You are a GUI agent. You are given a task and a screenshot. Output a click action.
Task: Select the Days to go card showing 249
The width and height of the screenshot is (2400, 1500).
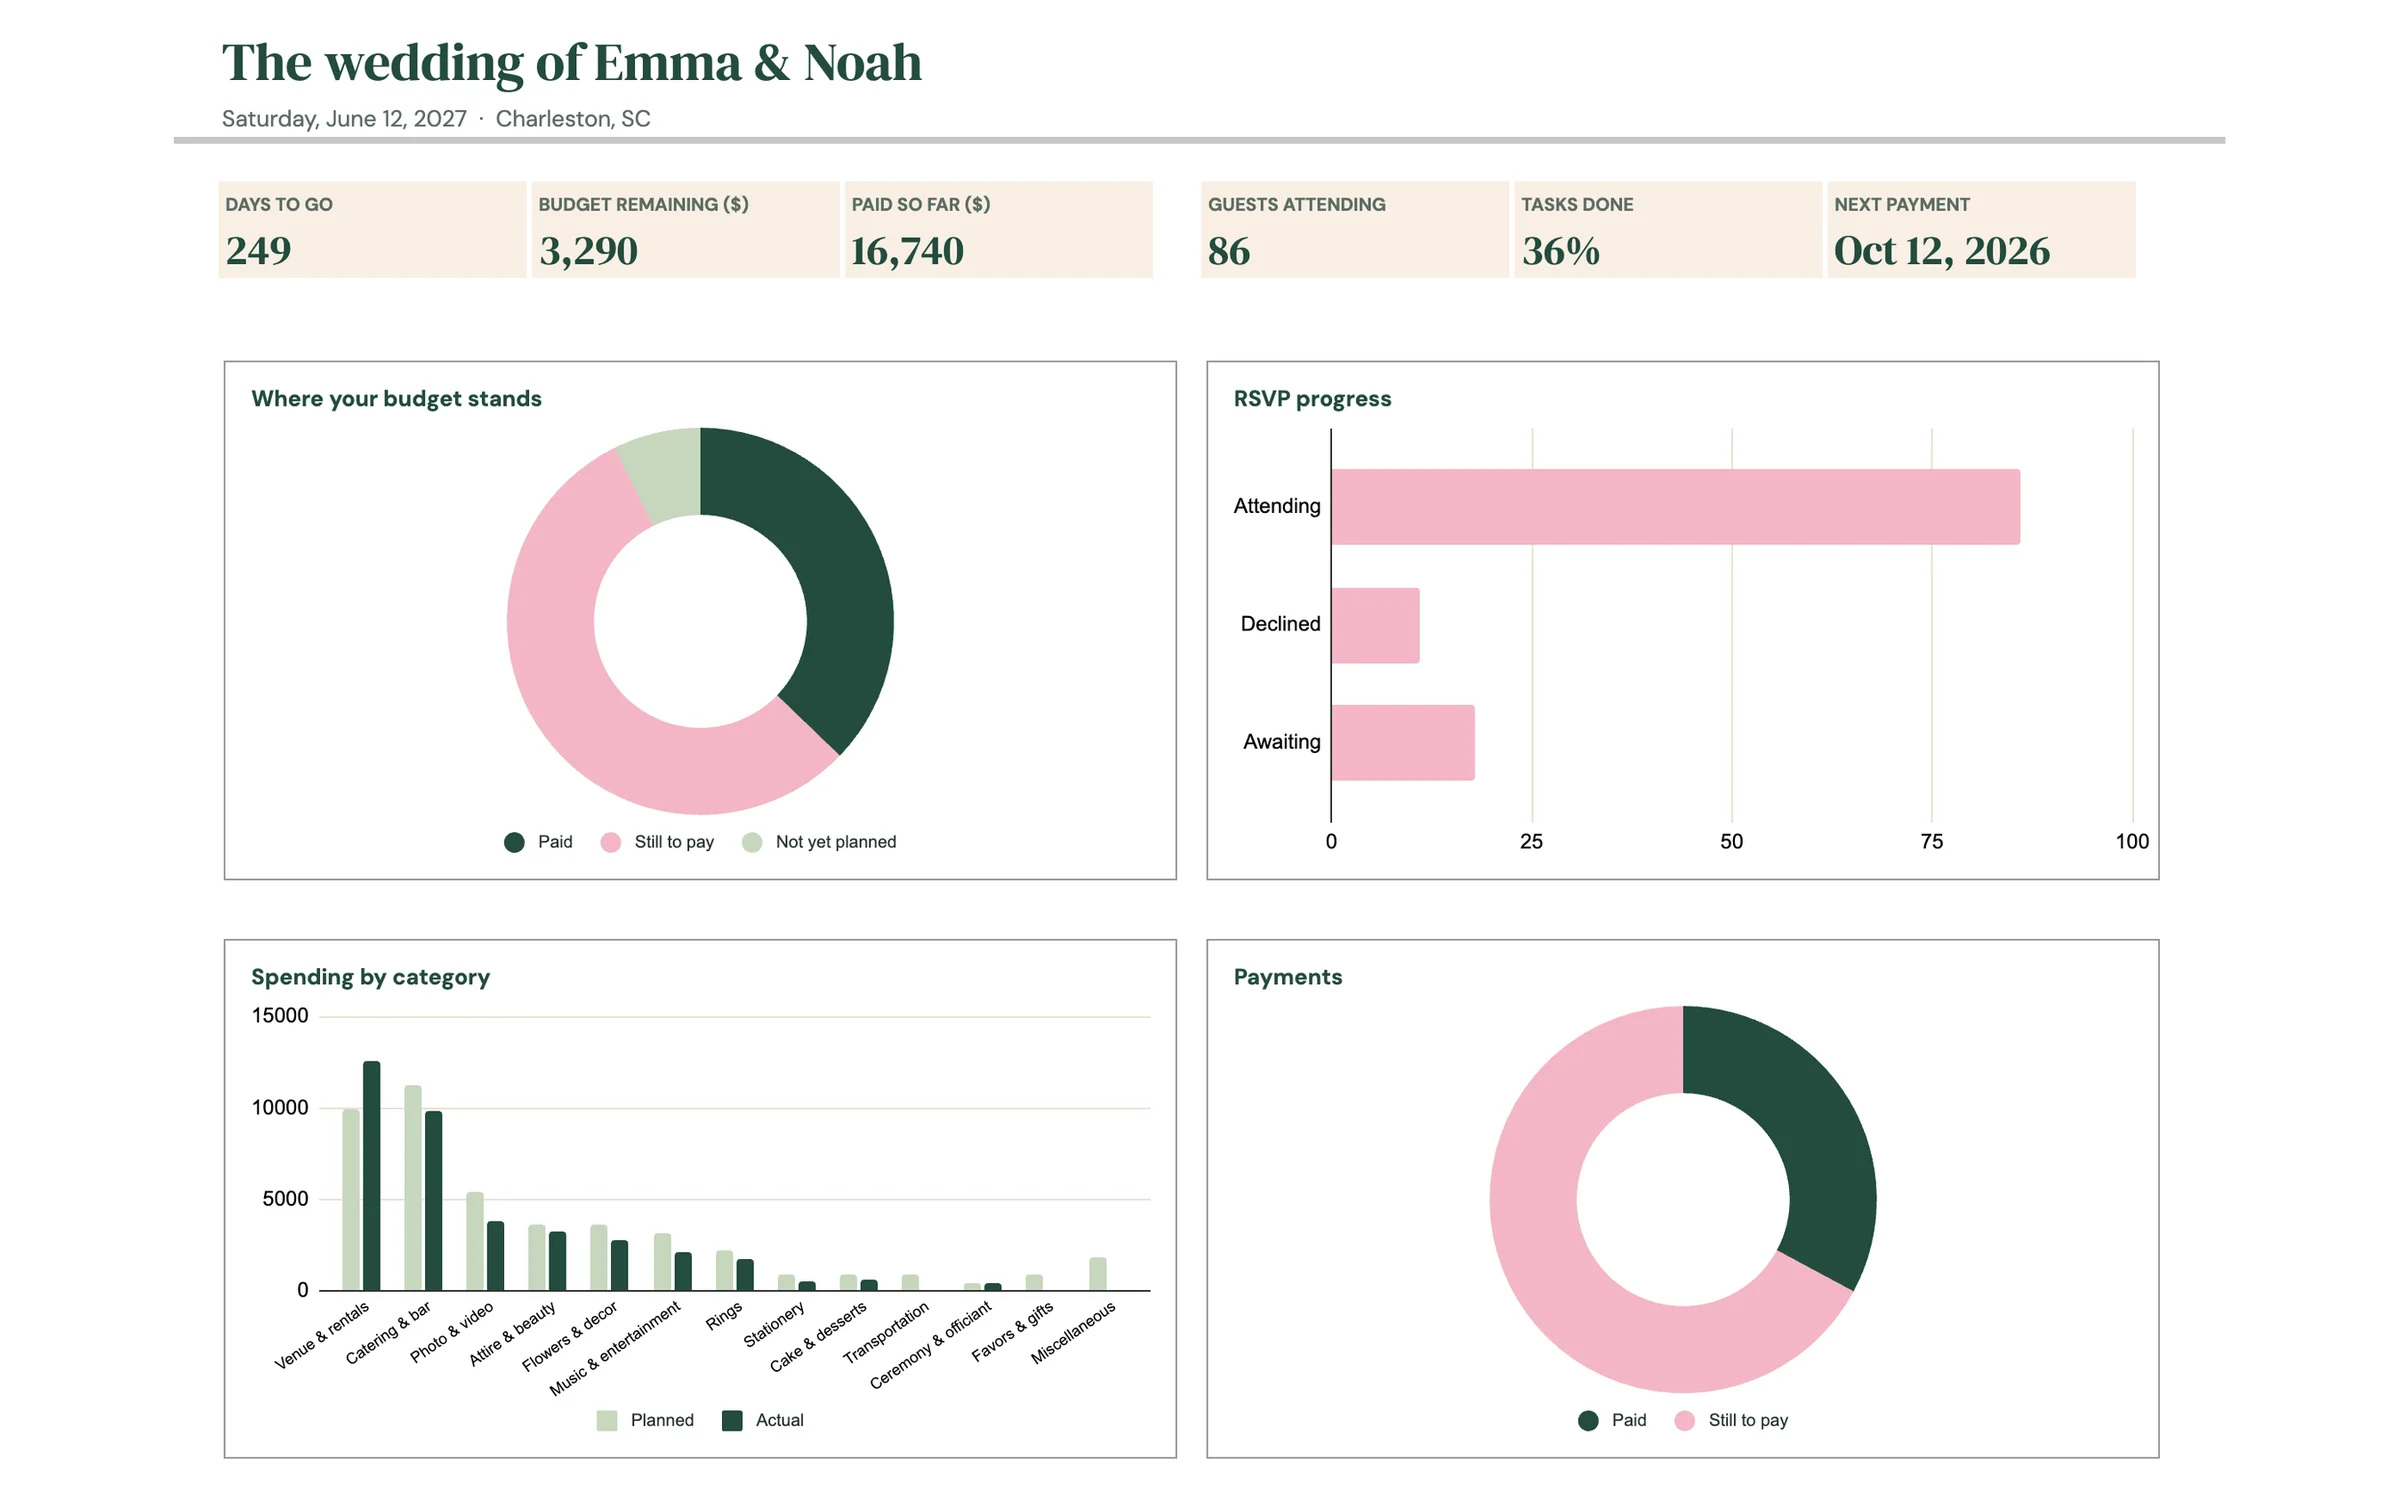pos(372,229)
